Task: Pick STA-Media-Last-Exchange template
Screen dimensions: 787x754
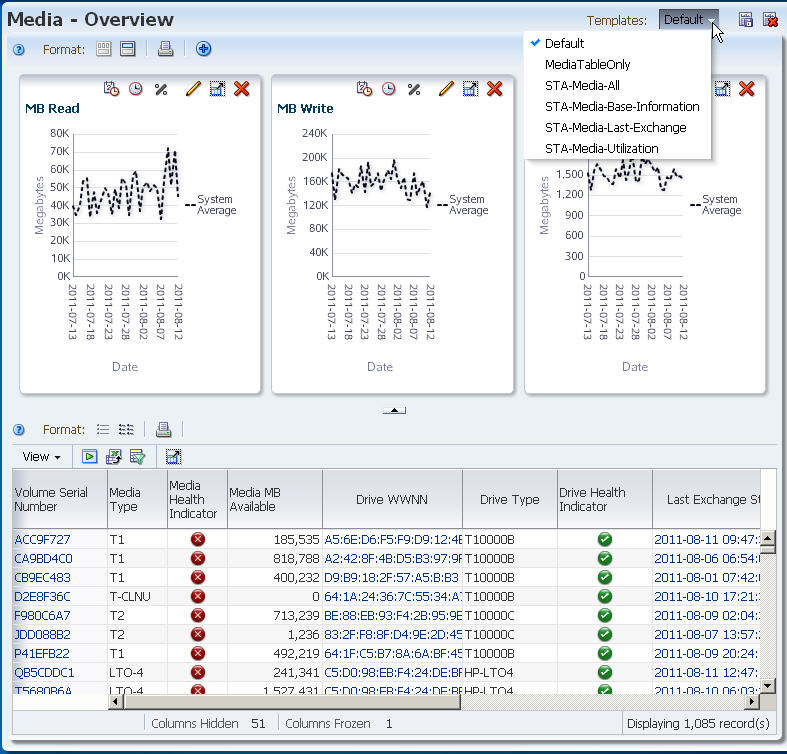Action: pos(615,128)
